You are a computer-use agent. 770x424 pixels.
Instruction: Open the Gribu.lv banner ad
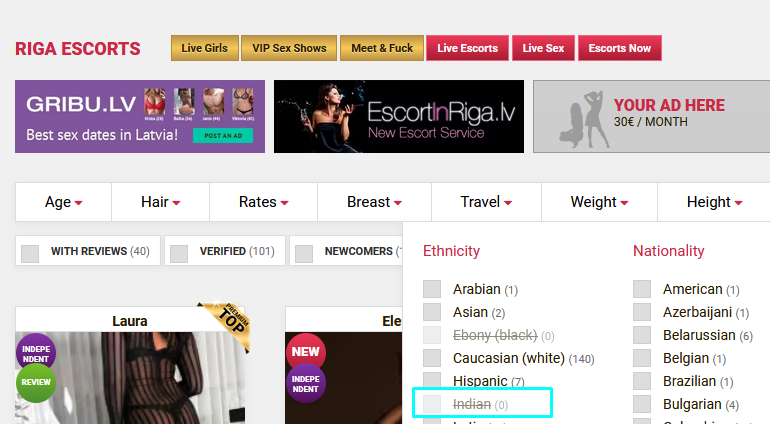pyautogui.click(x=140, y=116)
